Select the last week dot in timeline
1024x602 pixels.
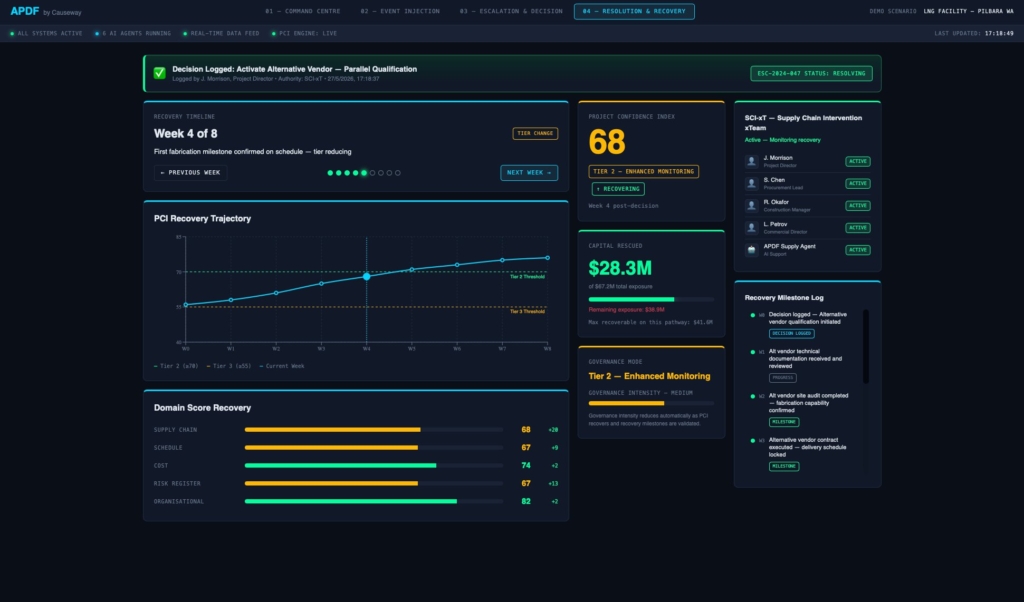coord(398,173)
